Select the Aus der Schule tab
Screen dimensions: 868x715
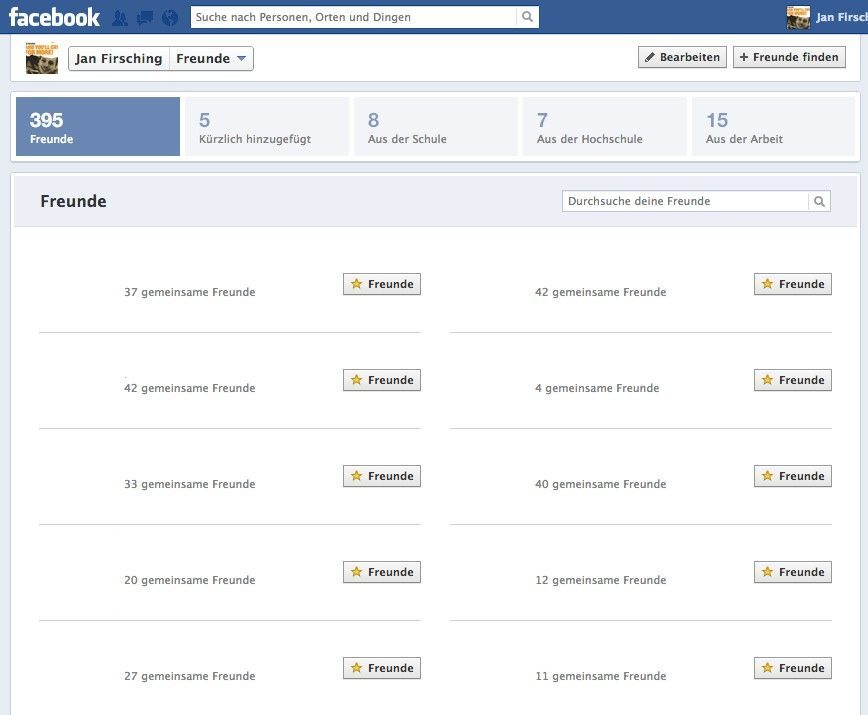tap(436, 127)
